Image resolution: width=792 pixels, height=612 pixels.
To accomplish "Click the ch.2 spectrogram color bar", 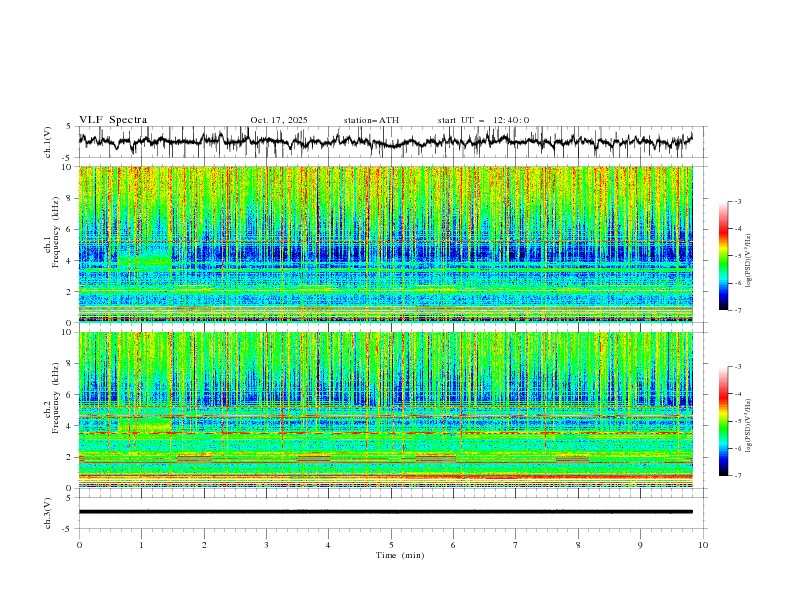I will pyautogui.click(x=723, y=421).
